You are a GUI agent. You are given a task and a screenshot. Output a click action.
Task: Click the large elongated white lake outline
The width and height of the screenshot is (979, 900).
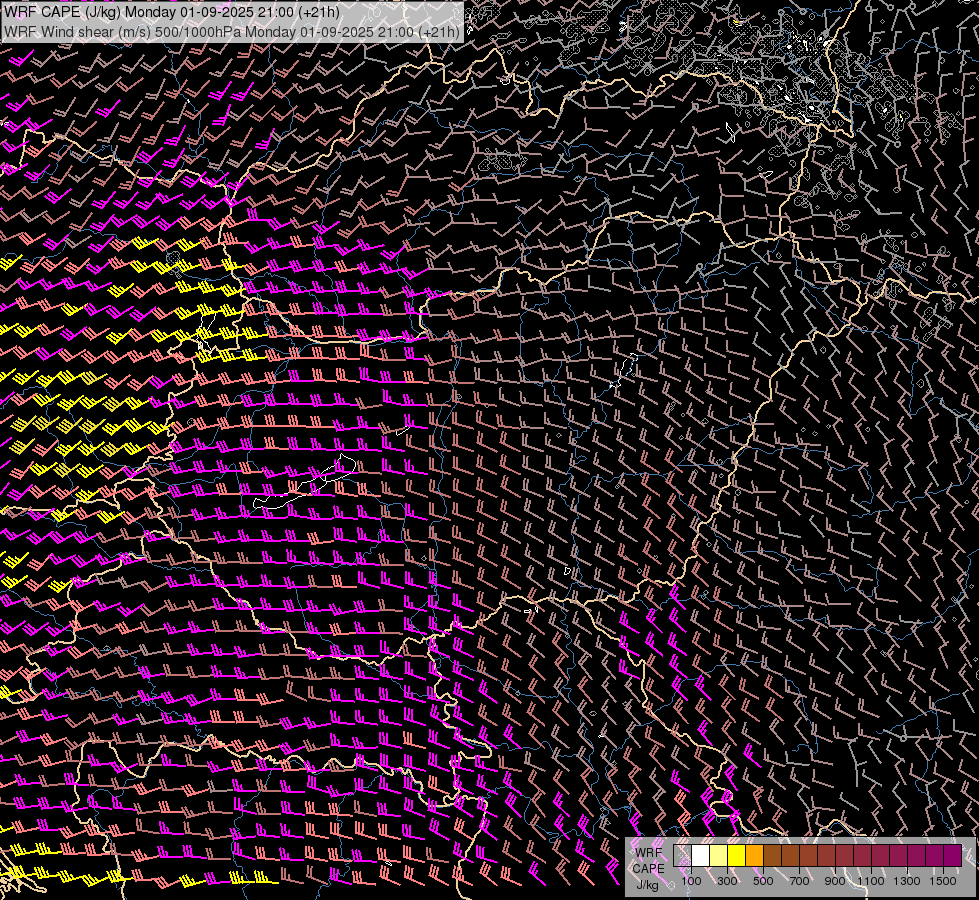(x=305, y=483)
